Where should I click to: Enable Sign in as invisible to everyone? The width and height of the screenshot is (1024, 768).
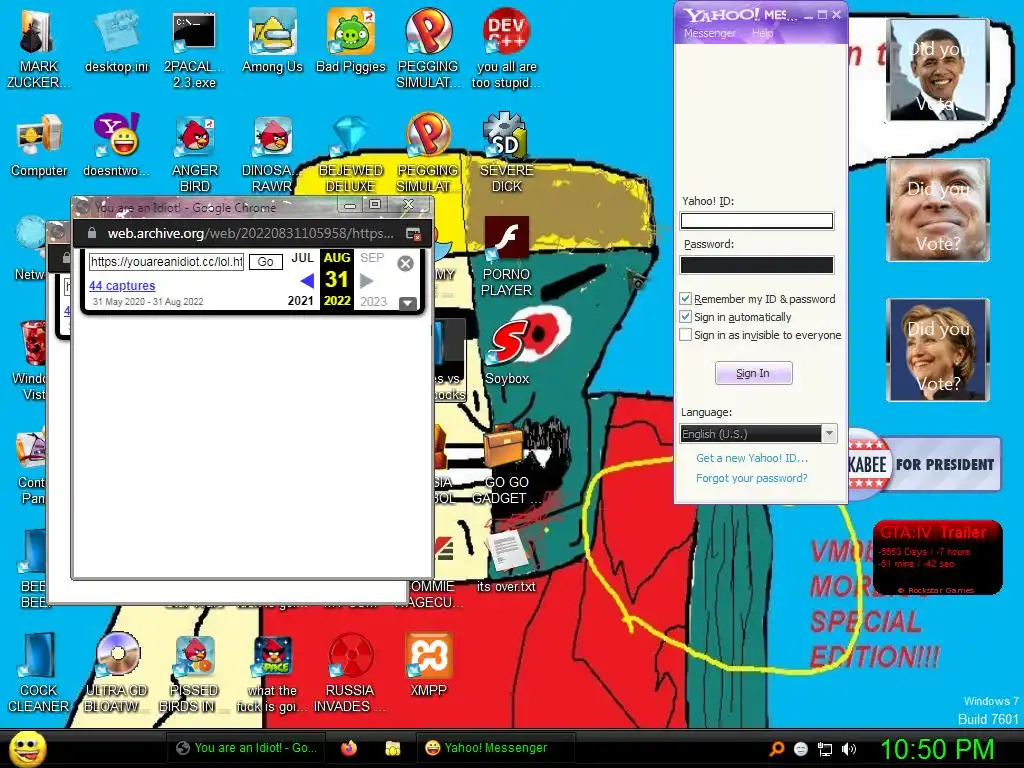(685, 335)
